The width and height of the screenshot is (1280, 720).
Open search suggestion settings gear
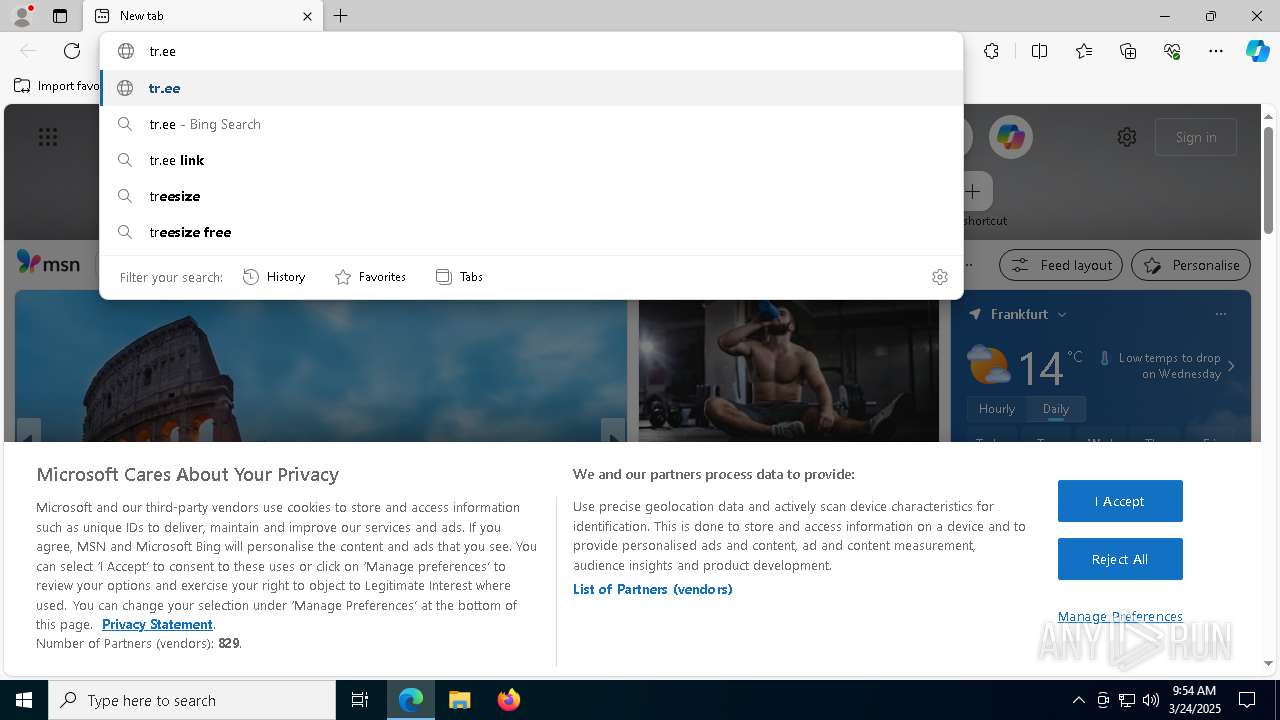pyautogui.click(x=940, y=277)
